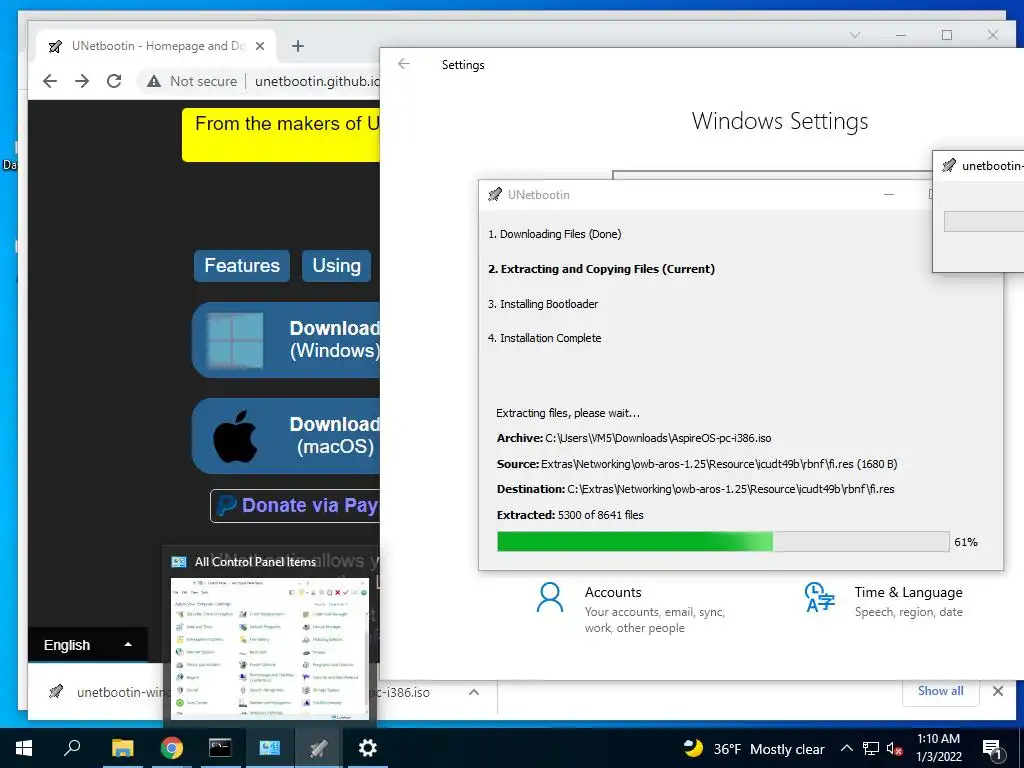The height and width of the screenshot is (768, 1024).
Task: Switch to UNetbootin taskbar icon
Action: pyautogui.click(x=318, y=748)
